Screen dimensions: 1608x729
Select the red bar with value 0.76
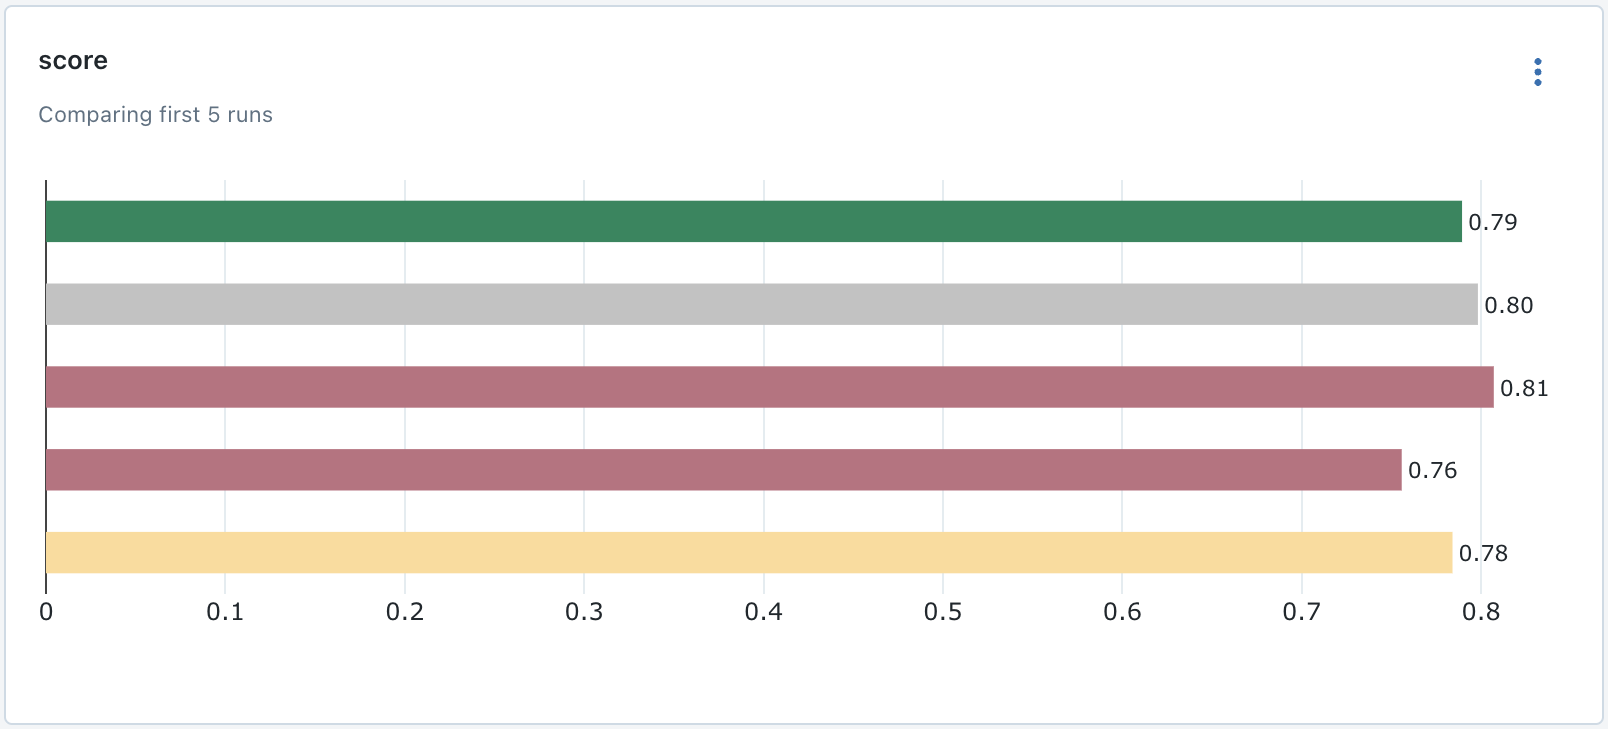tap(700, 469)
